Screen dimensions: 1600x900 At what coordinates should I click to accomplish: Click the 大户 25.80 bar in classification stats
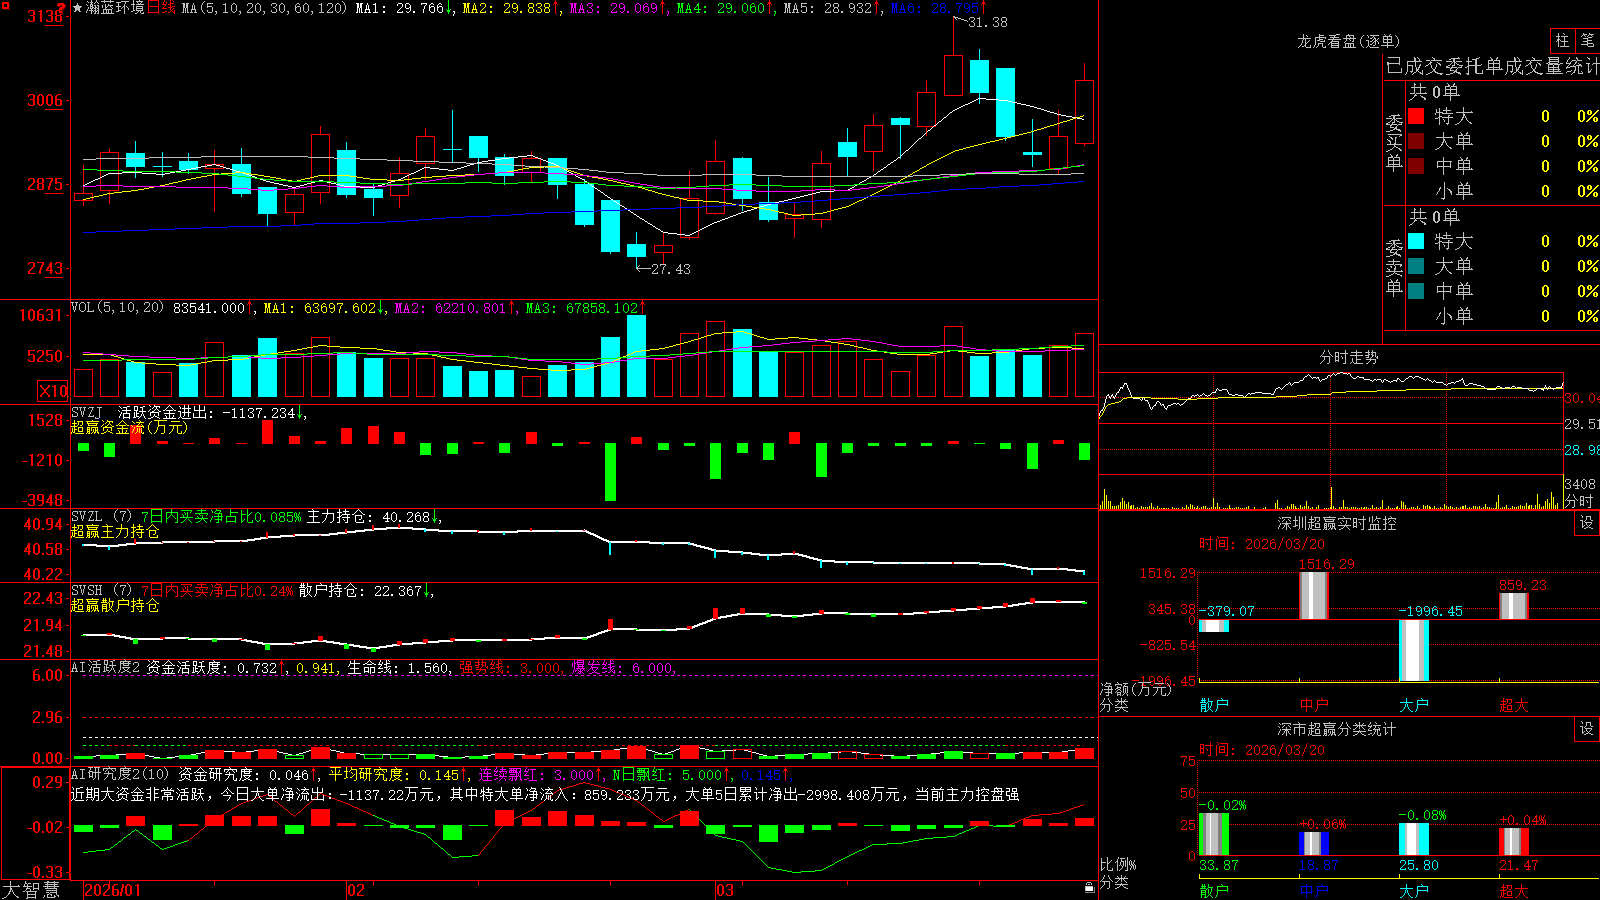tap(1414, 840)
